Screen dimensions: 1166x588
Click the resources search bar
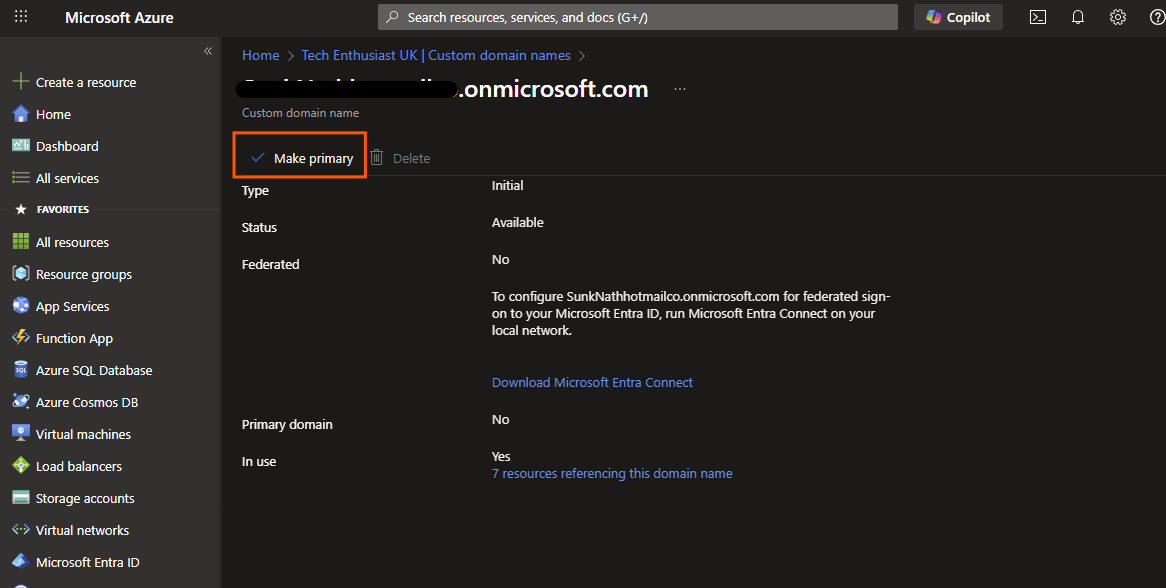tap(637, 16)
